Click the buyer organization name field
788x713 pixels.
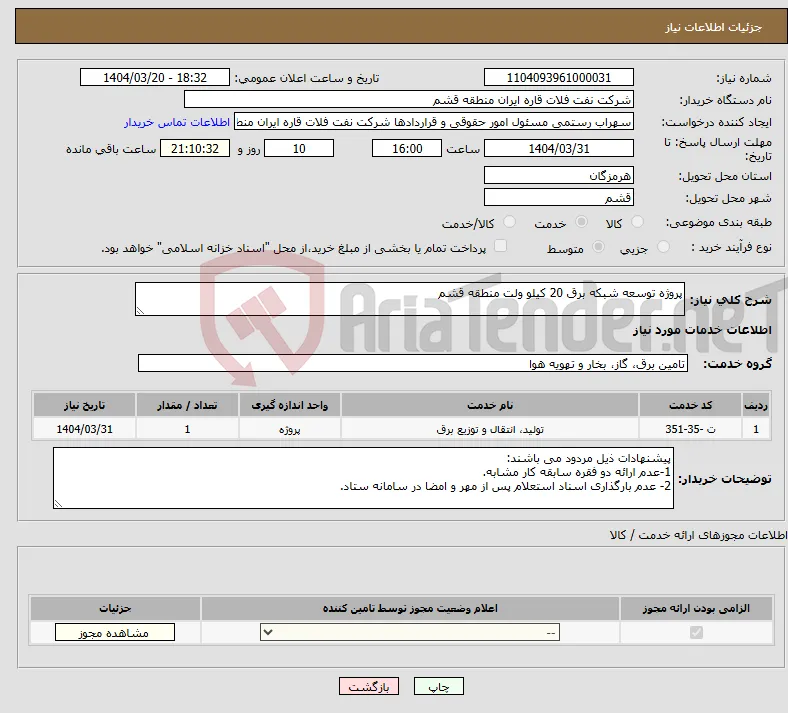(x=408, y=99)
